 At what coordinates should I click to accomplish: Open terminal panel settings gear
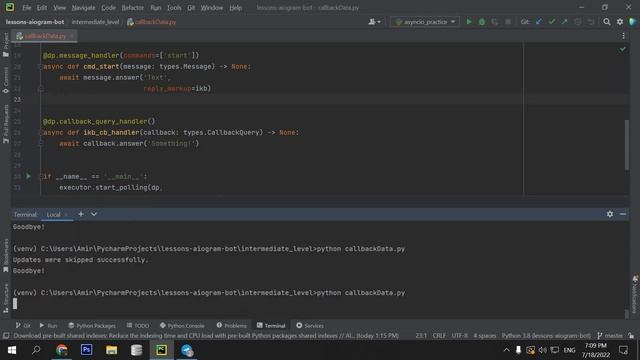click(610, 214)
